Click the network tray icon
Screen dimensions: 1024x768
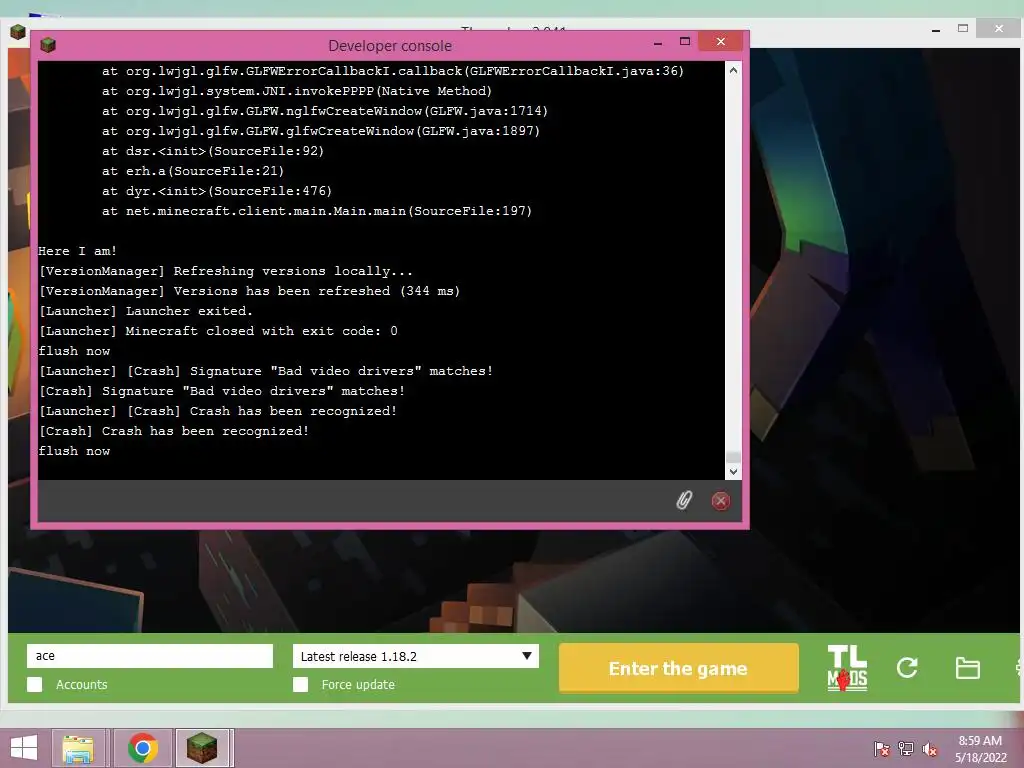[906, 749]
